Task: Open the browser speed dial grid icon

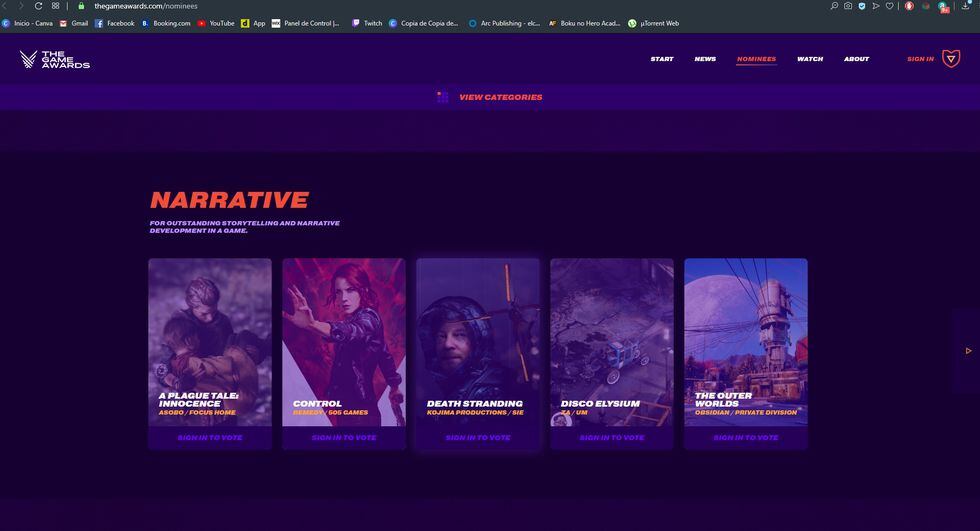Action: pyautogui.click(x=55, y=6)
